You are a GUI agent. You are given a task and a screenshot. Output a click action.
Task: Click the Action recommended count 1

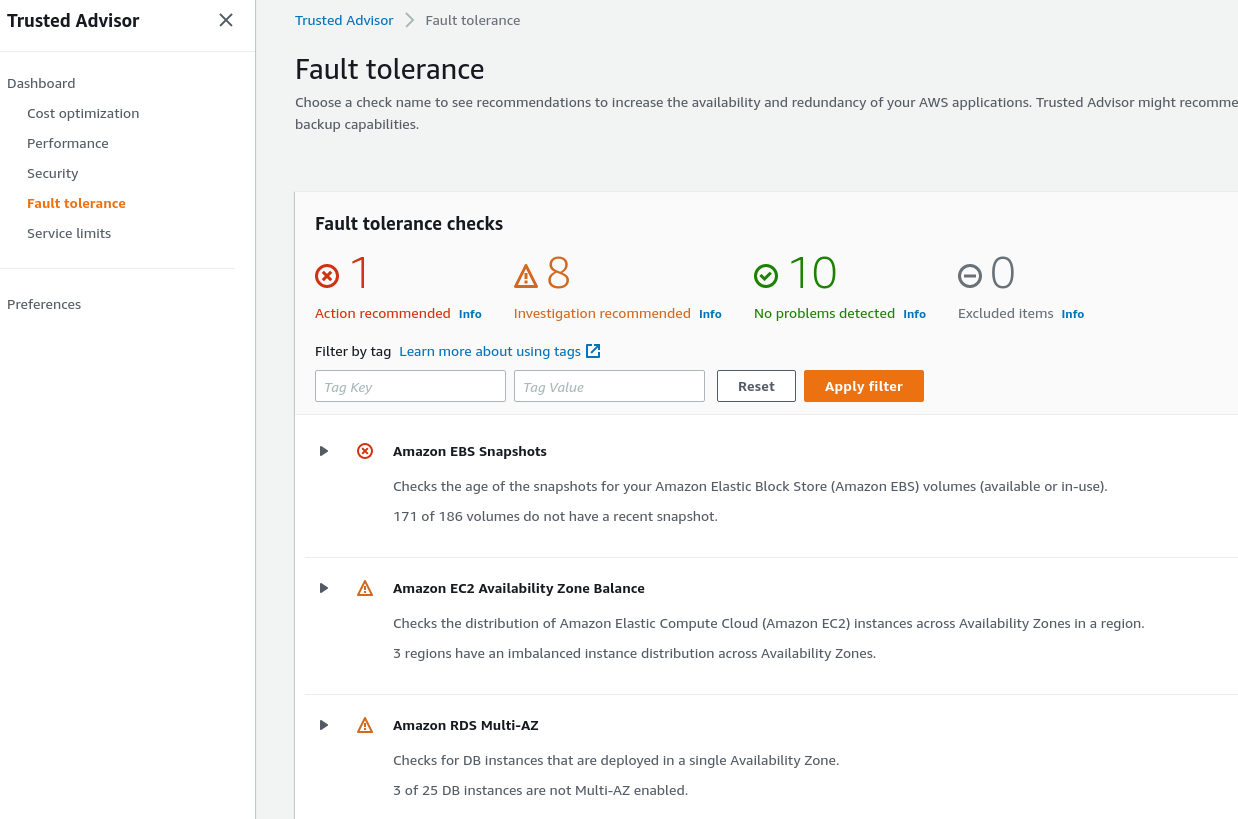tap(359, 273)
